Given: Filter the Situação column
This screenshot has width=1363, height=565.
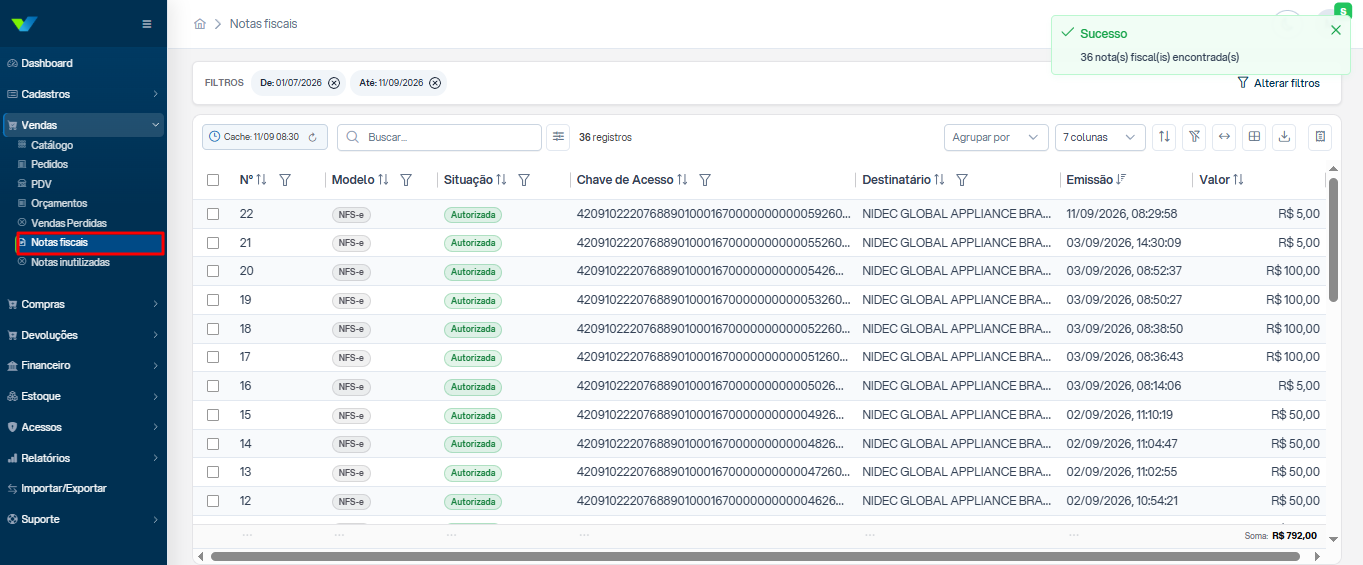Looking at the screenshot, I should click(x=524, y=180).
